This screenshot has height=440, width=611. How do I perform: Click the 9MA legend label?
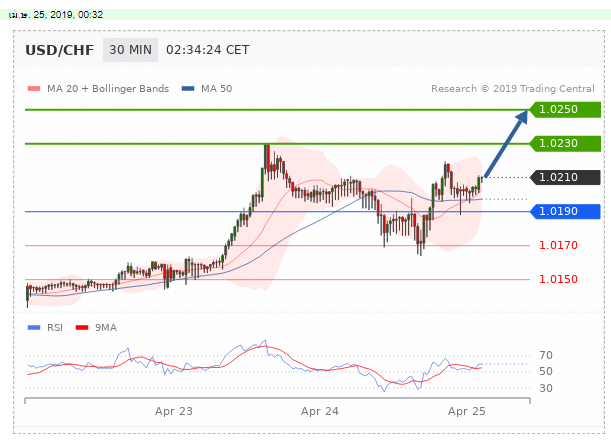[x=106, y=328]
